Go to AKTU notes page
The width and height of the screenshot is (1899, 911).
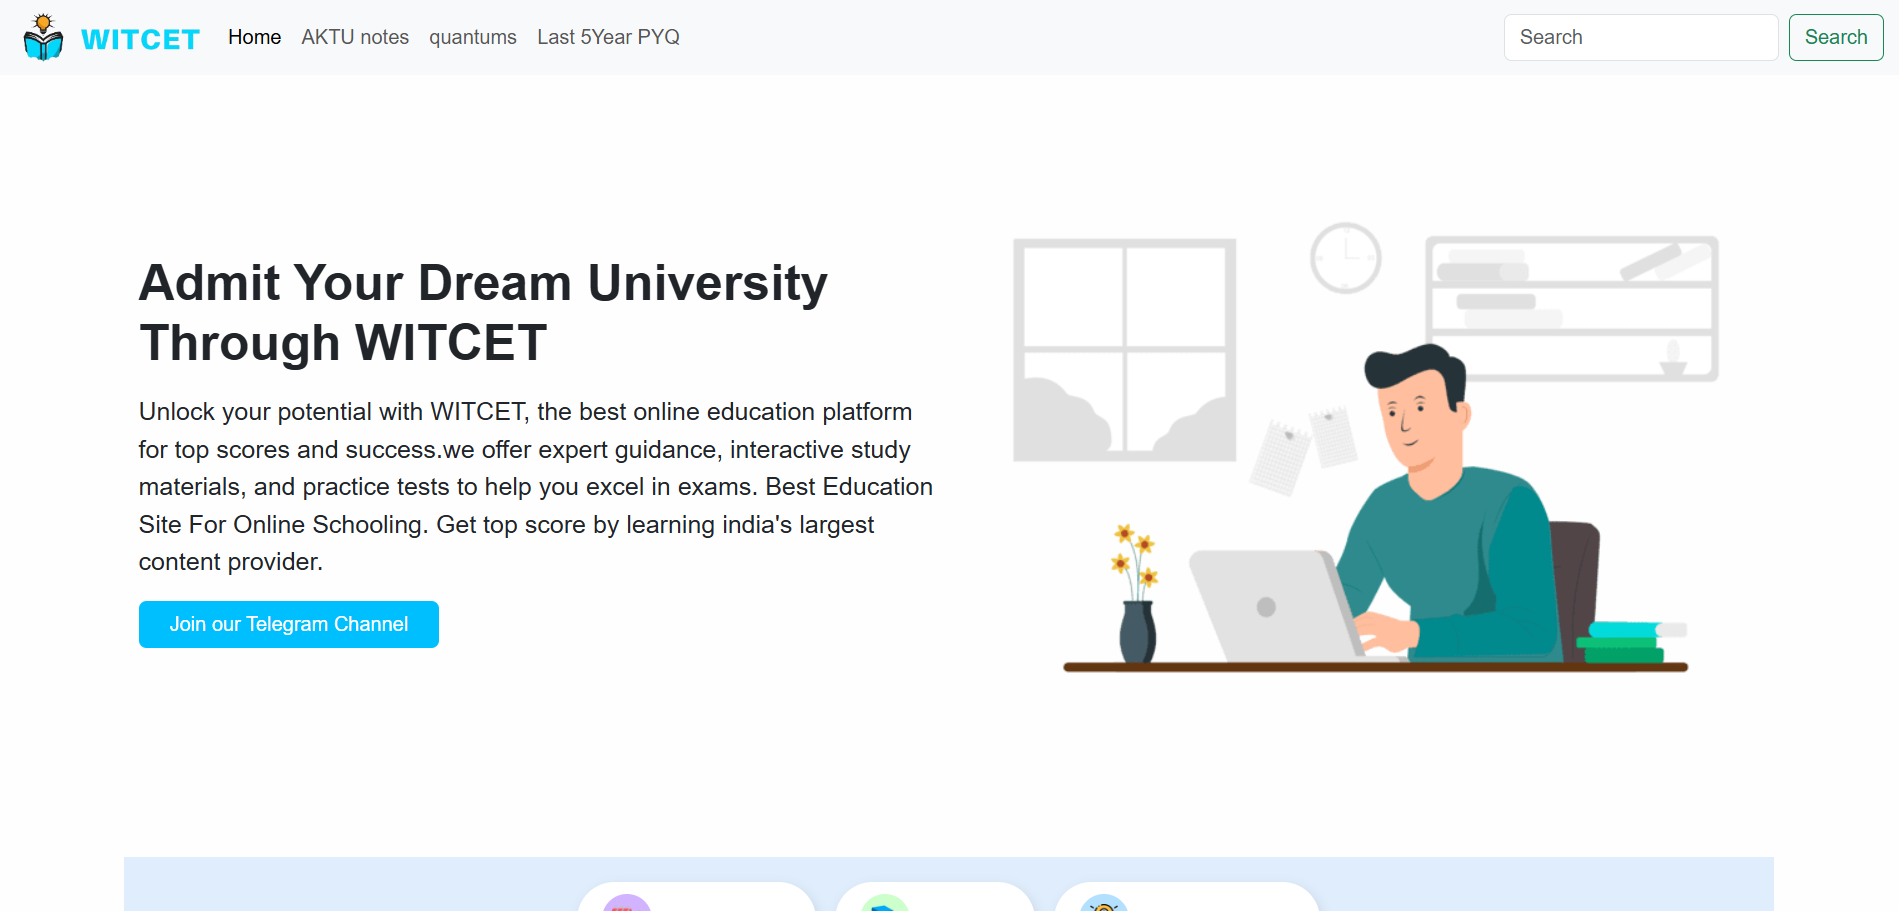[355, 37]
